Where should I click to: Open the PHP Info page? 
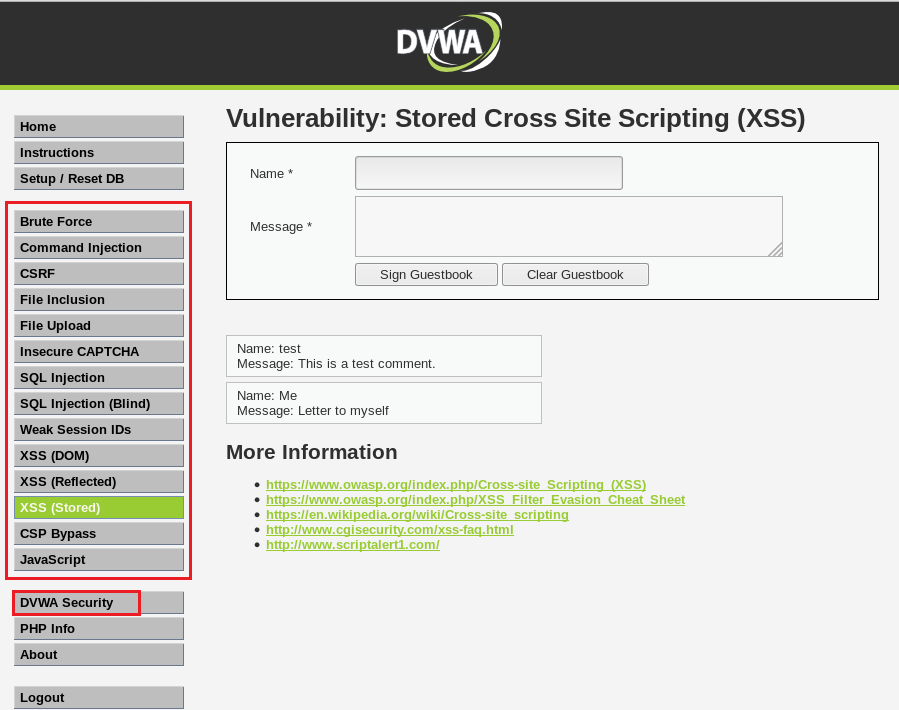[99, 629]
